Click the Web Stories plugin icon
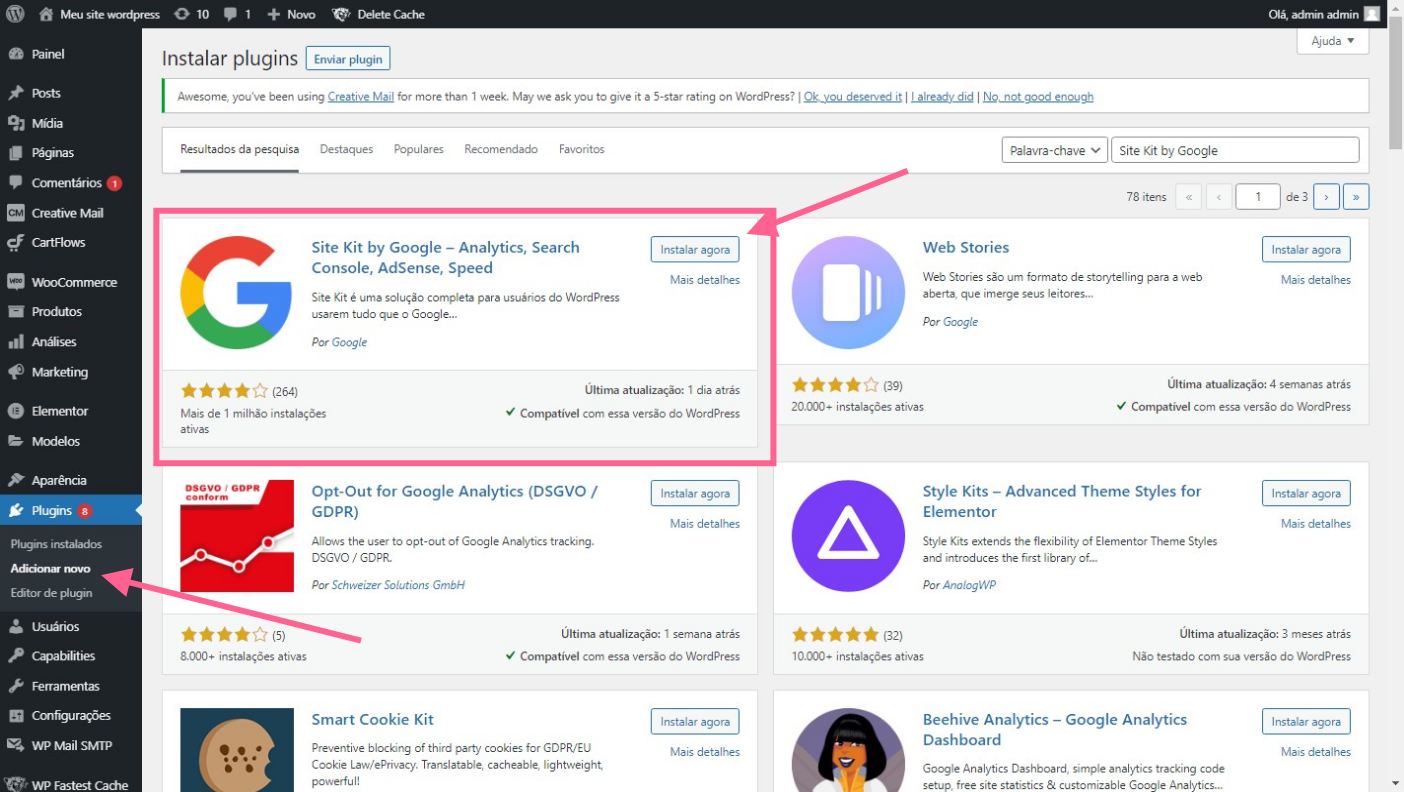Image resolution: width=1404 pixels, height=792 pixels. tap(848, 293)
